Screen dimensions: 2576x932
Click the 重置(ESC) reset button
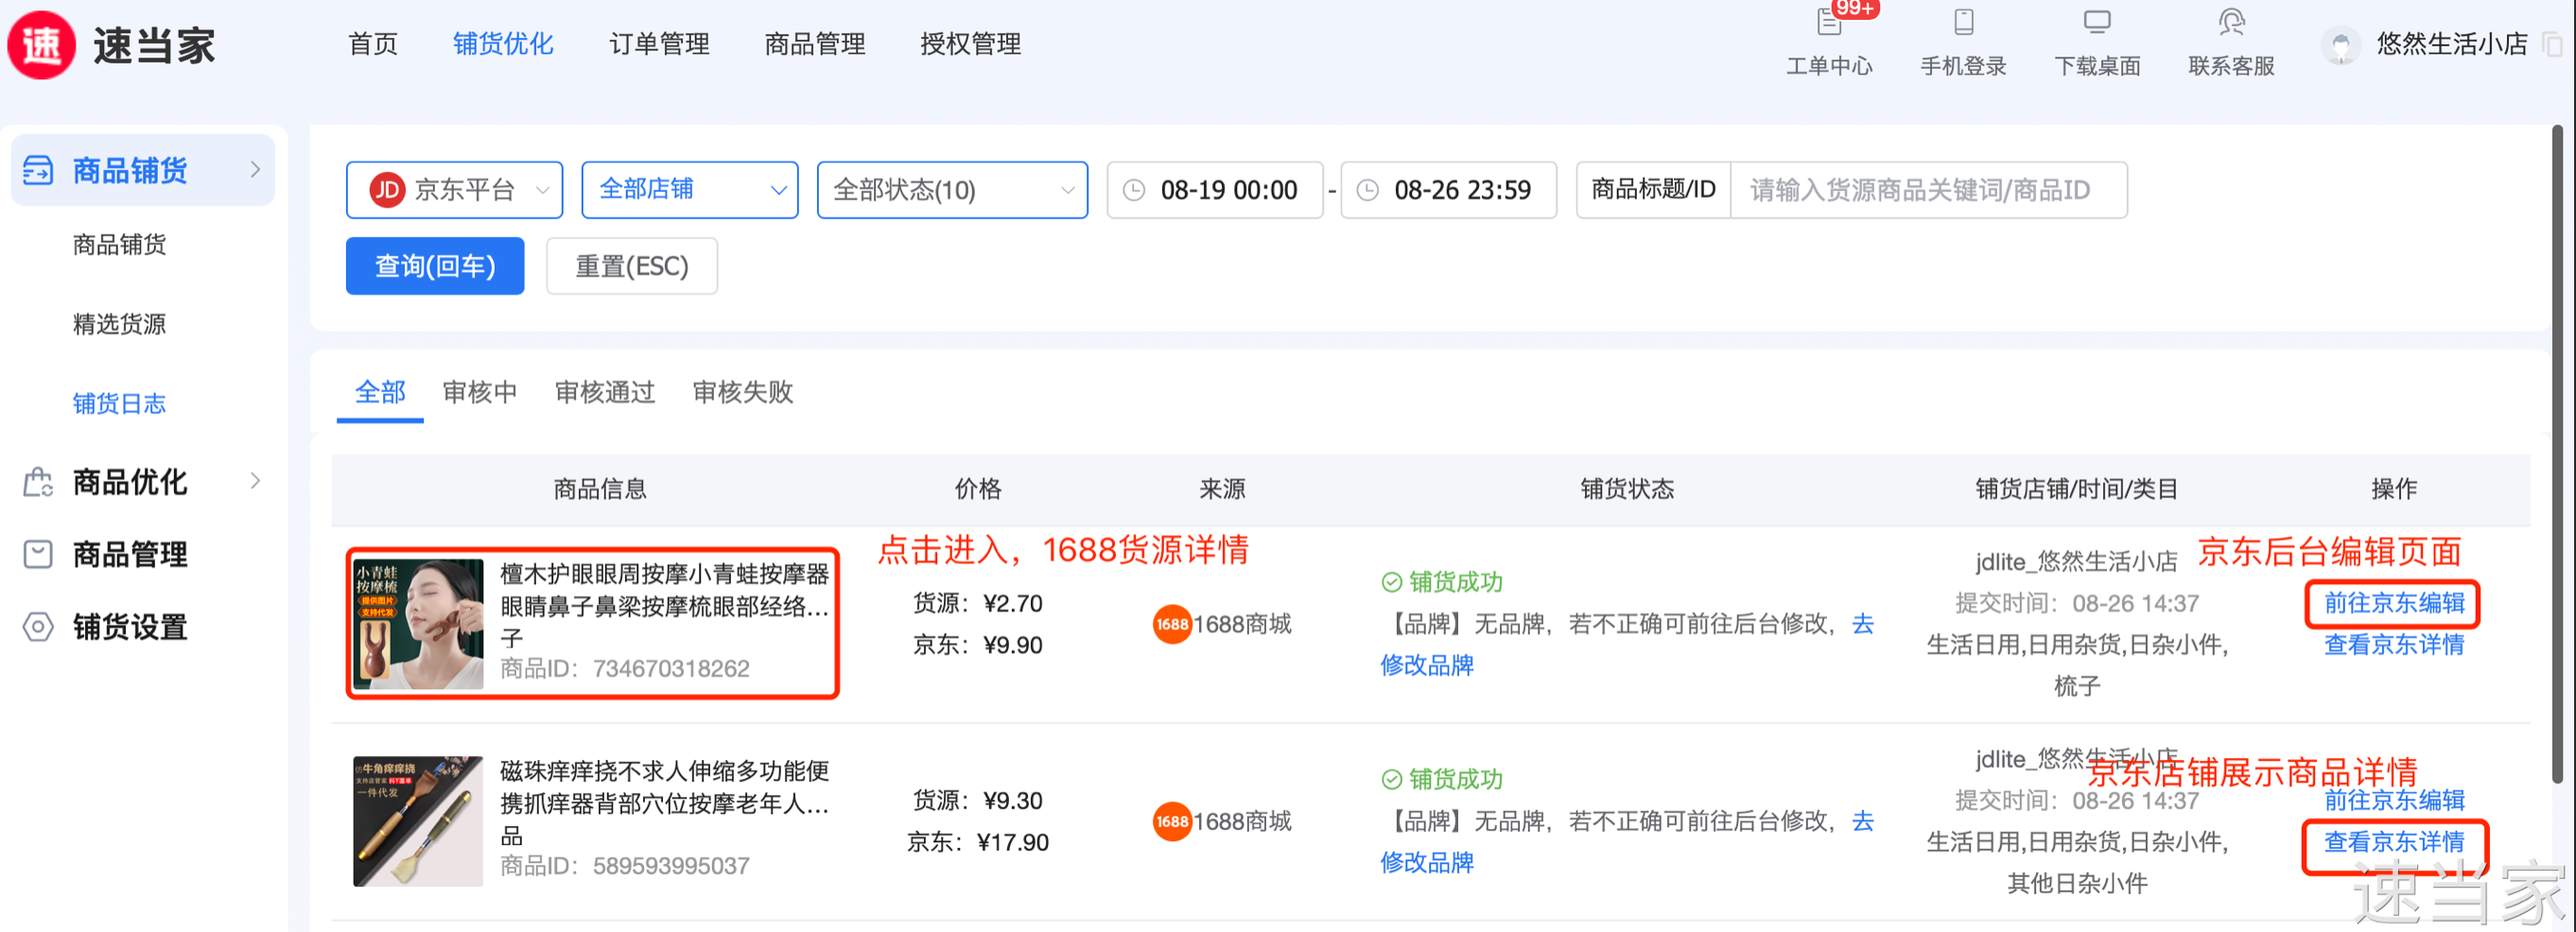631,266
